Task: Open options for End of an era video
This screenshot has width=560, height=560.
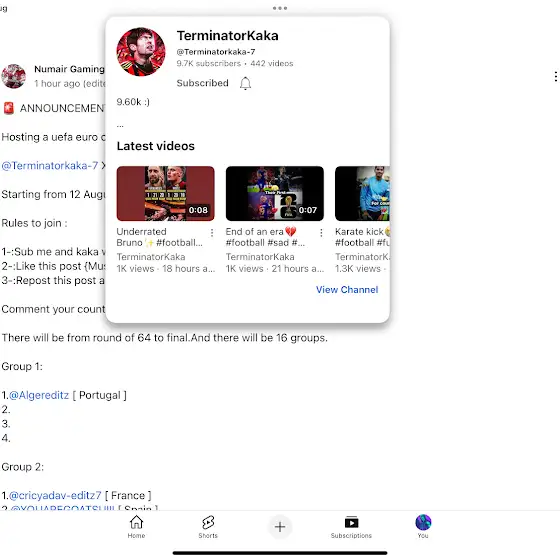Action: click(x=321, y=233)
